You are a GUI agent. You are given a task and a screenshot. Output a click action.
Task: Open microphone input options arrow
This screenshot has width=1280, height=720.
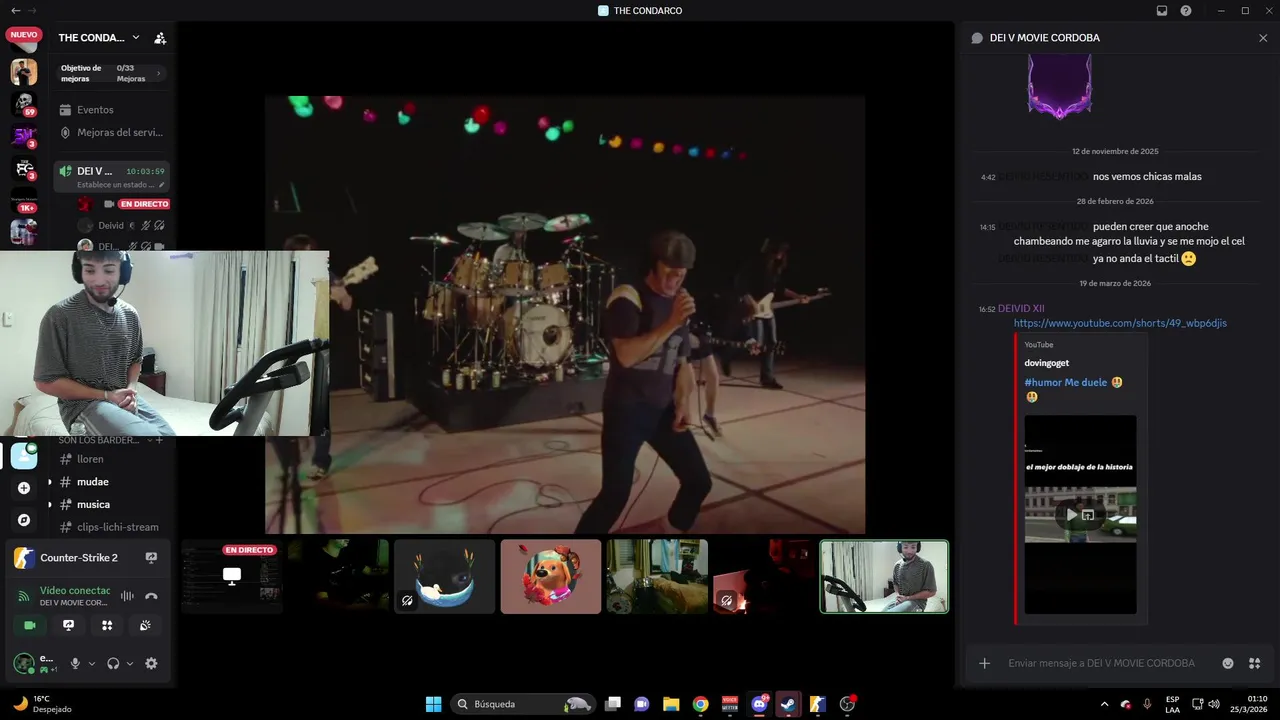(x=92, y=663)
